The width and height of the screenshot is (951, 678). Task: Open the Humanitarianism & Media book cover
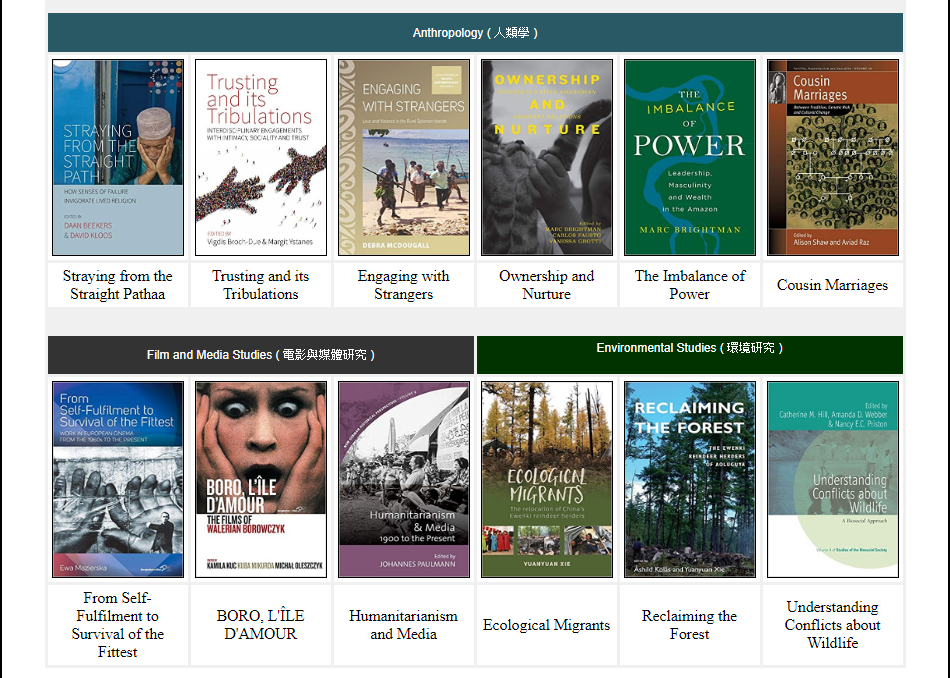(404, 480)
